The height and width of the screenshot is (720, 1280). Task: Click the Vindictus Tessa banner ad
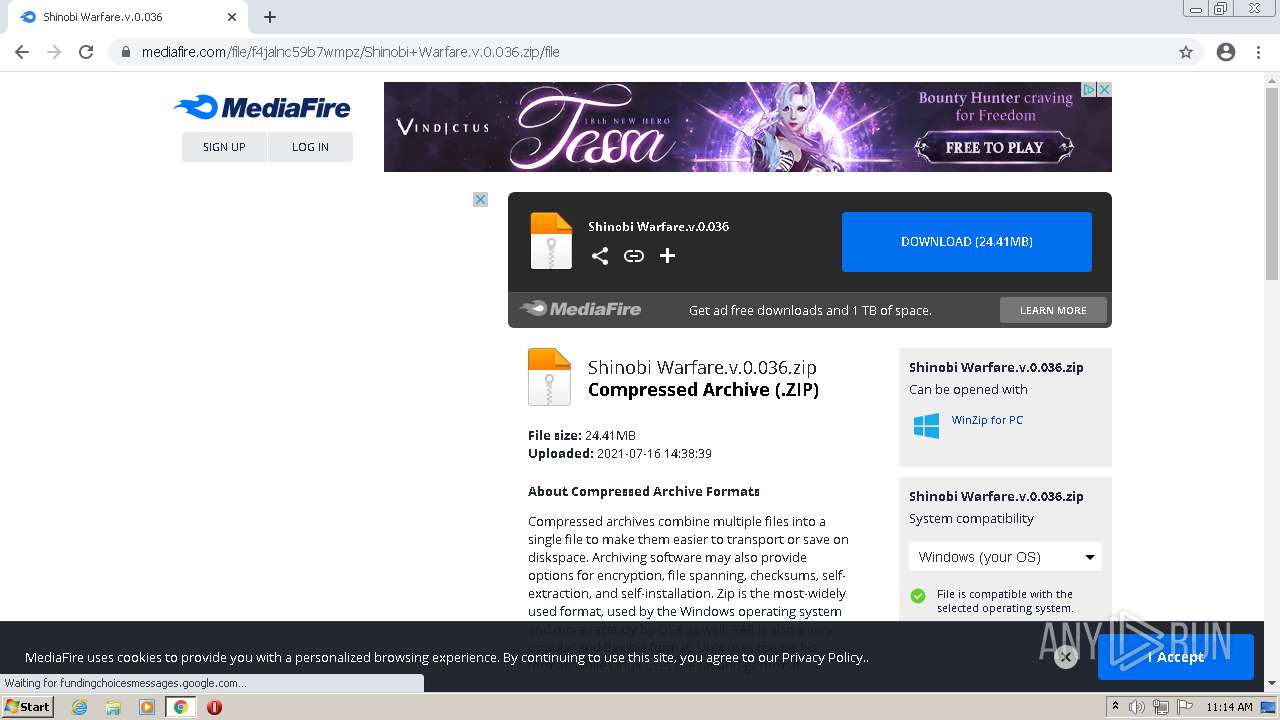tap(748, 127)
